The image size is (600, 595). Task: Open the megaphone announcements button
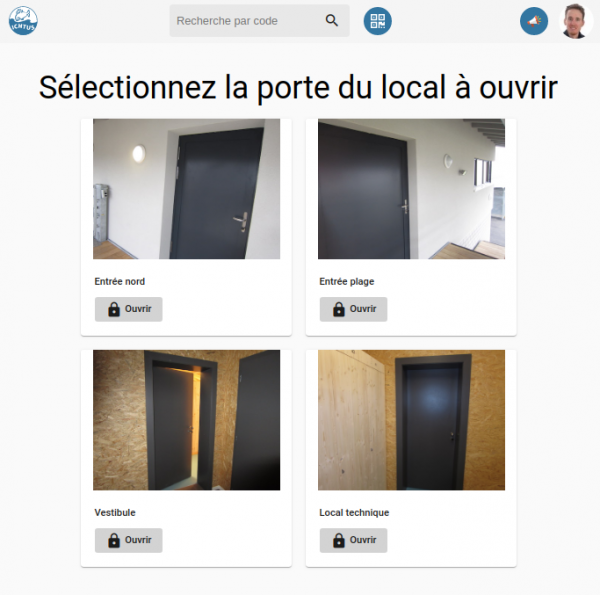coord(534,21)
